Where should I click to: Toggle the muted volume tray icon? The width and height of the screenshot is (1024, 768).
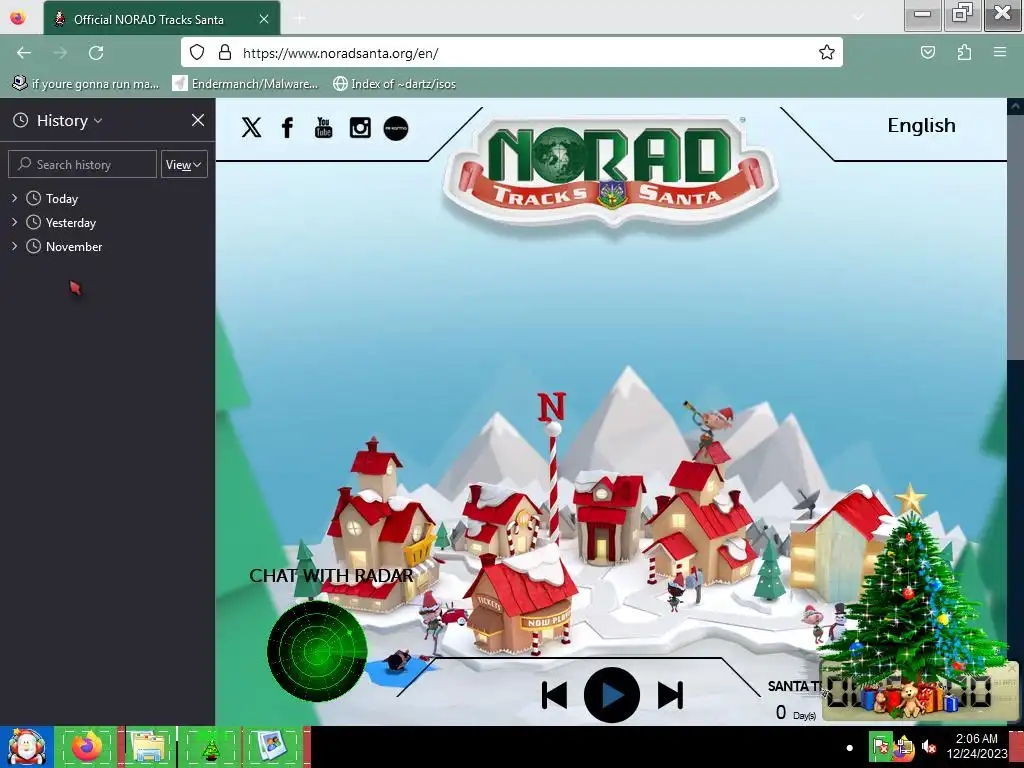(928, 746)
